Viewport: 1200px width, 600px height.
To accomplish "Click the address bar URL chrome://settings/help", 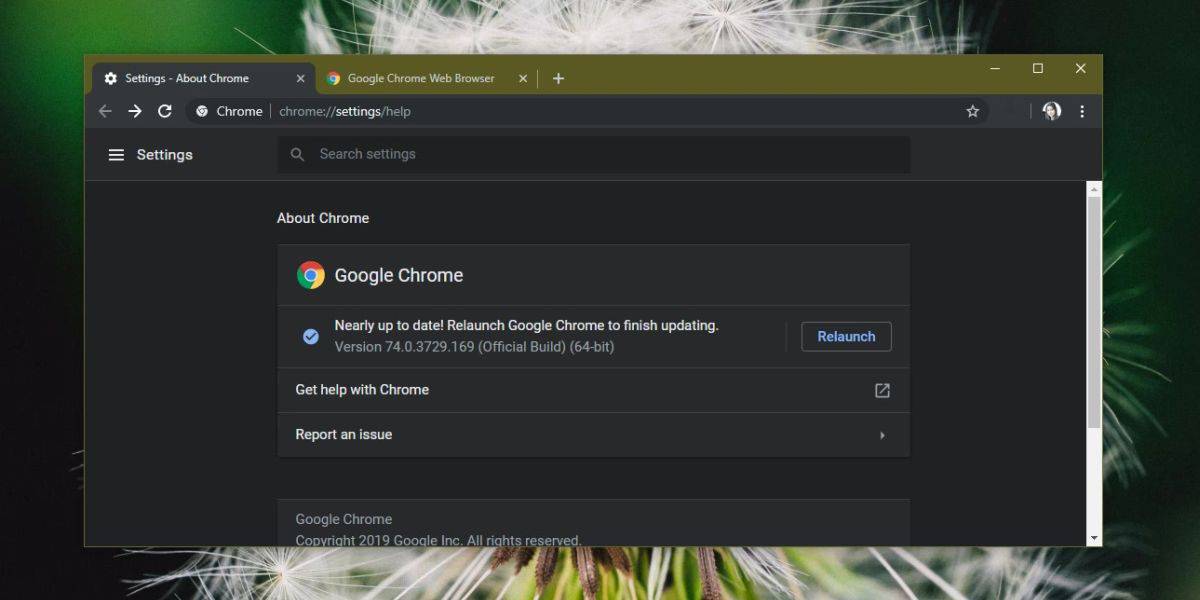I will click(345, 111).
